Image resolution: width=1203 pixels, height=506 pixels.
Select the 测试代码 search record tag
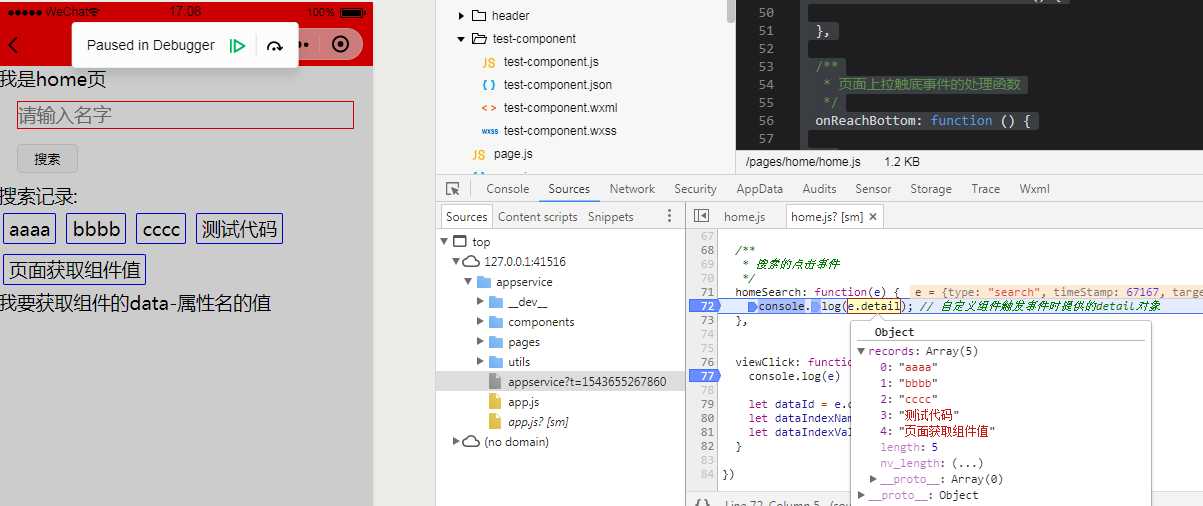pos(240,229)
